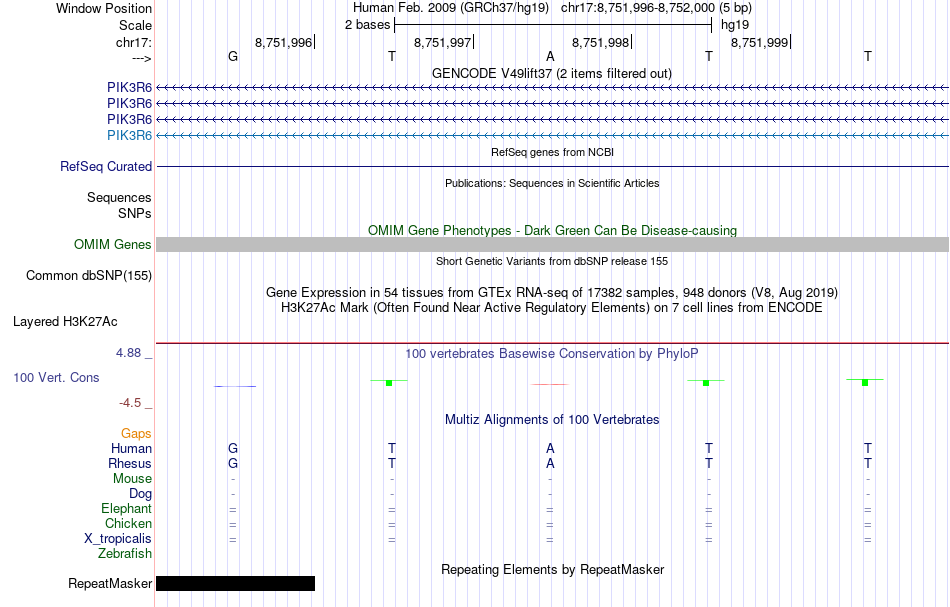Click the SNPs subtrack label
This screenshot has height=607, width=950.
(135, 213)
